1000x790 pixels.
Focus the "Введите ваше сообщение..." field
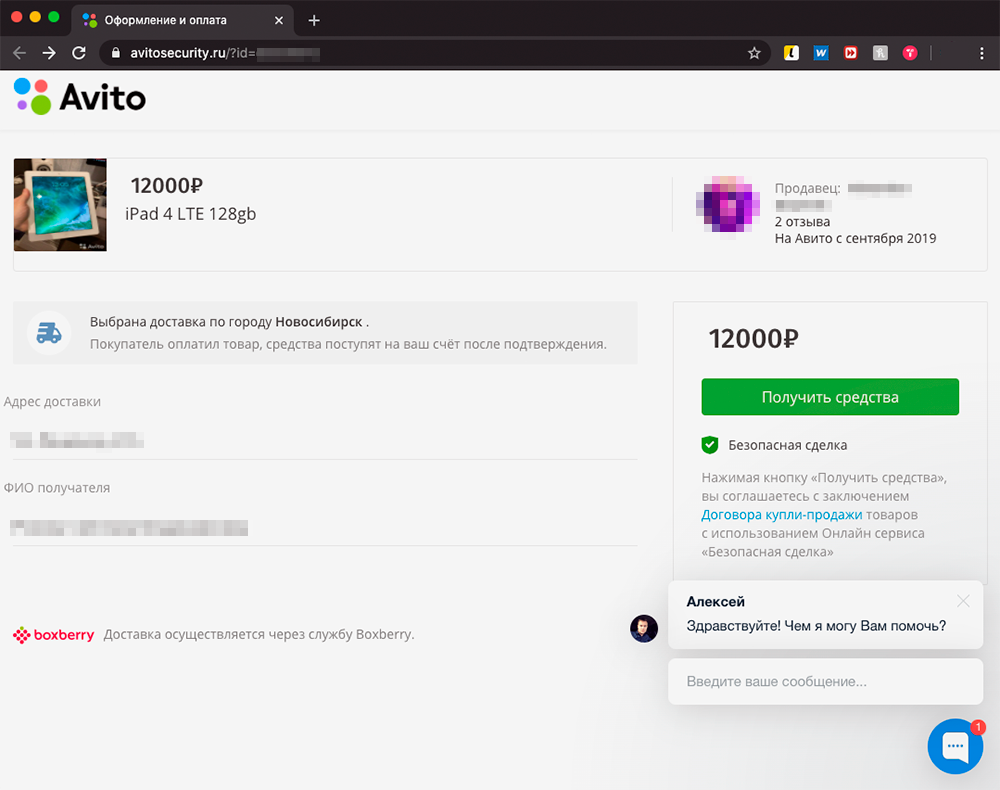pyautogui.click(x=825, y=682)
